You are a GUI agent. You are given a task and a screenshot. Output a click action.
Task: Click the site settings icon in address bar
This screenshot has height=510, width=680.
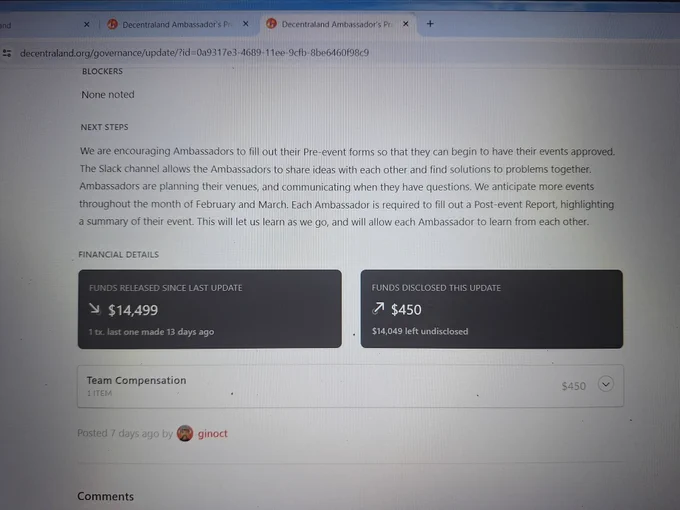coord(7,53)
